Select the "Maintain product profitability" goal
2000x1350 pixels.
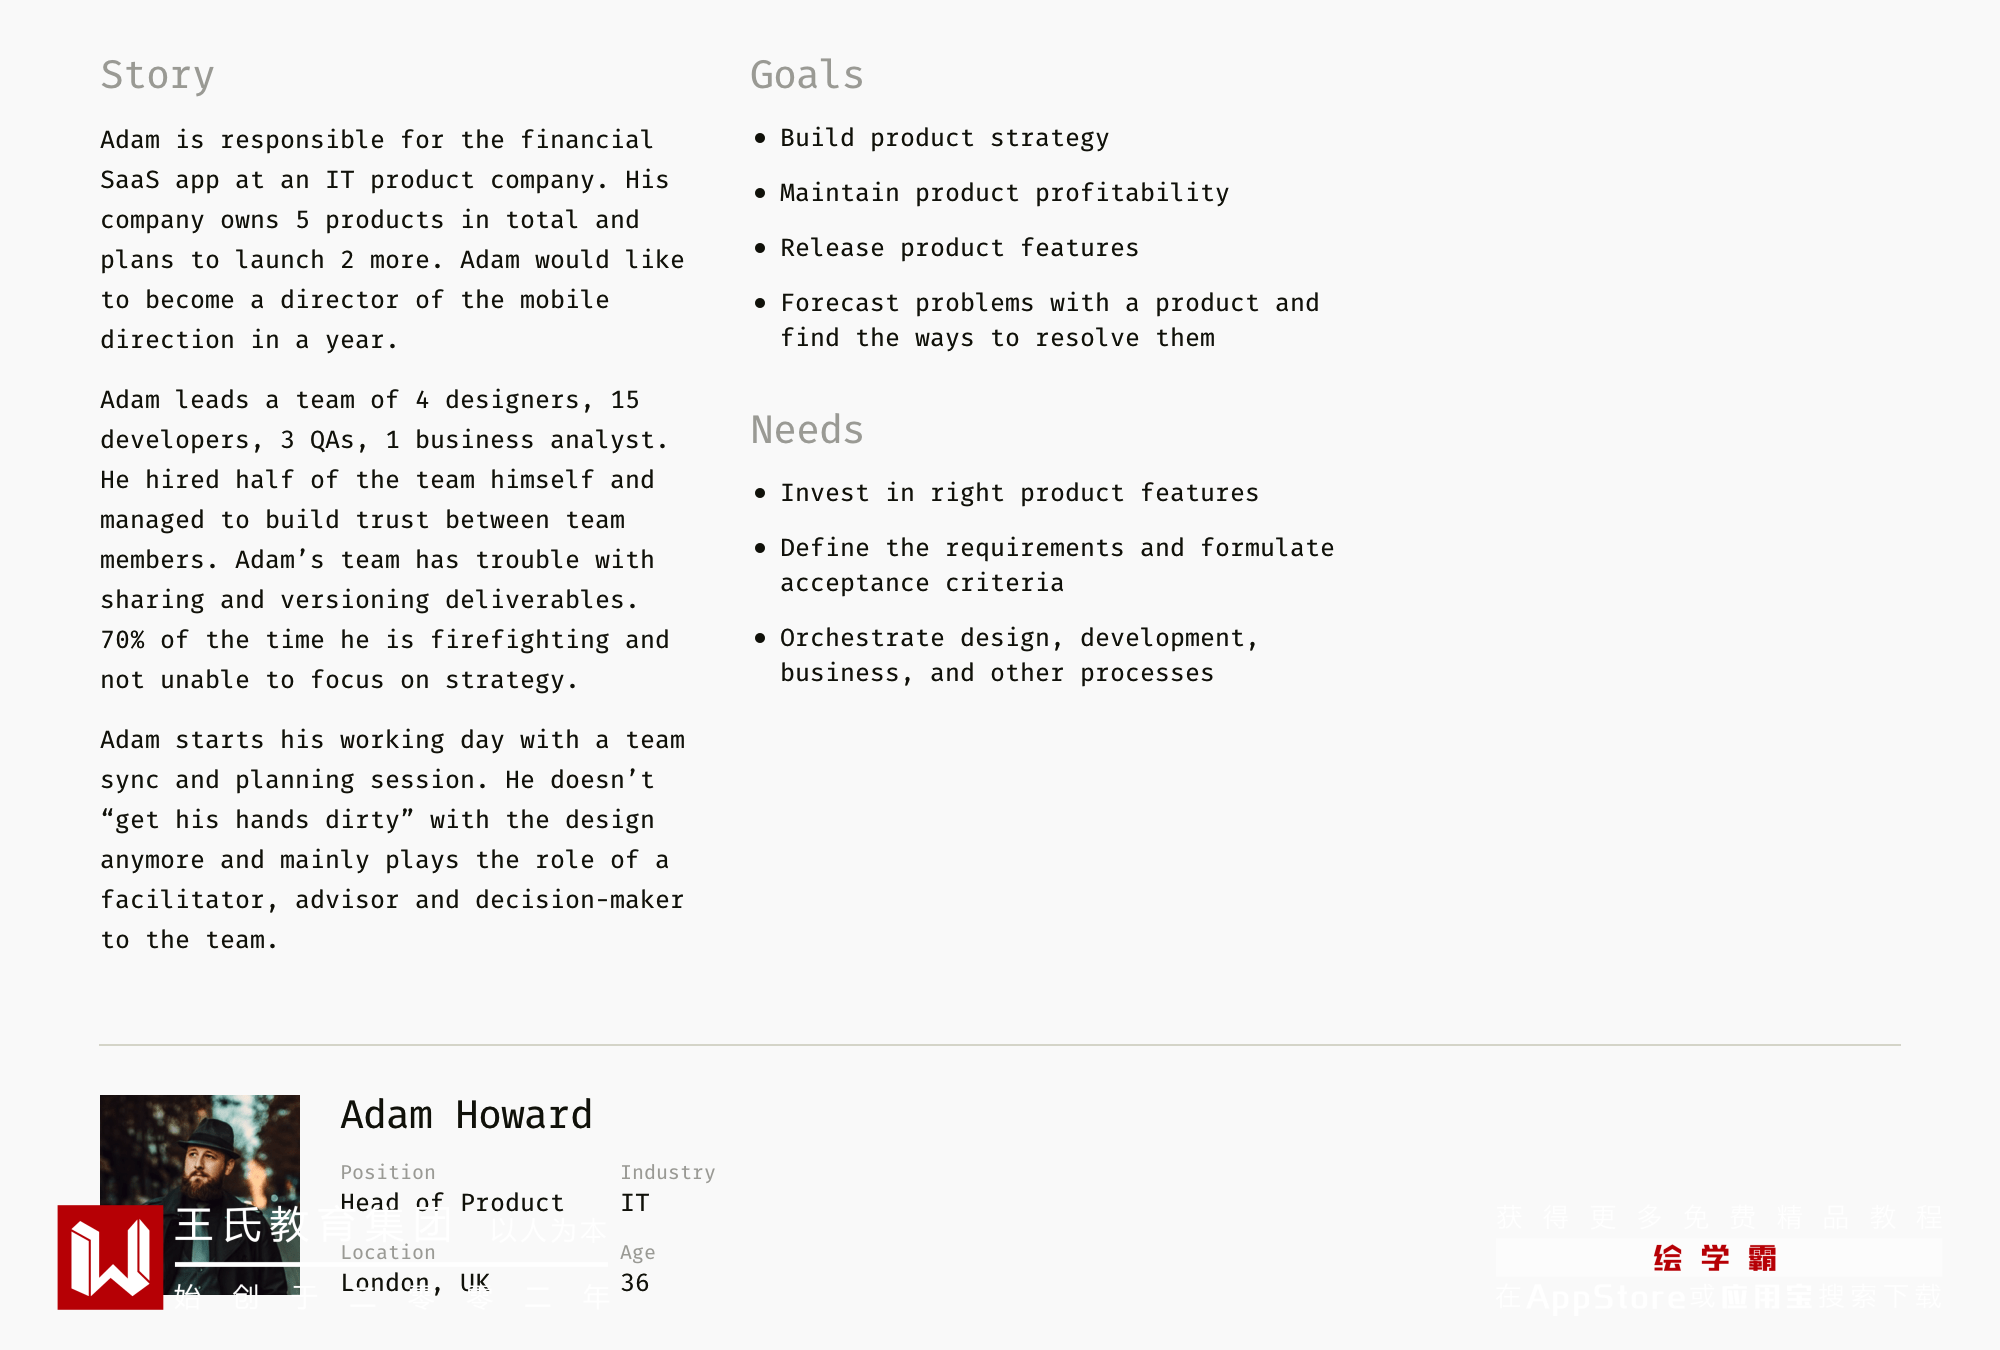(x=1004, y=193)
